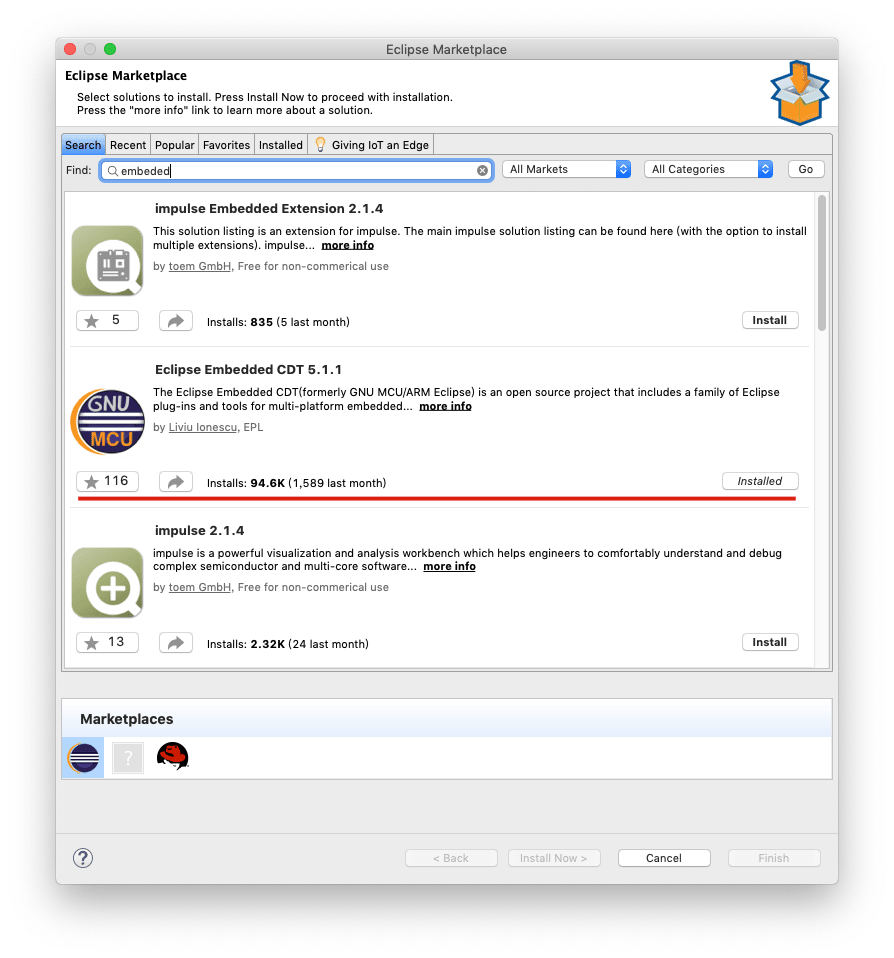Click the GNU MCU Eclipse Embedded CDT logo
Viewport: 894px width, 958px height.
coord(108,422)
